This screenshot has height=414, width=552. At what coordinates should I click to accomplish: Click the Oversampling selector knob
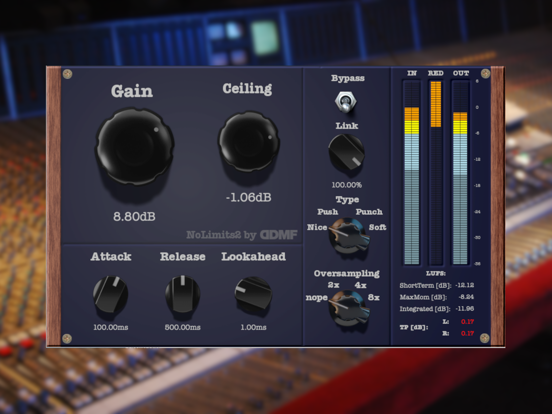349,308
